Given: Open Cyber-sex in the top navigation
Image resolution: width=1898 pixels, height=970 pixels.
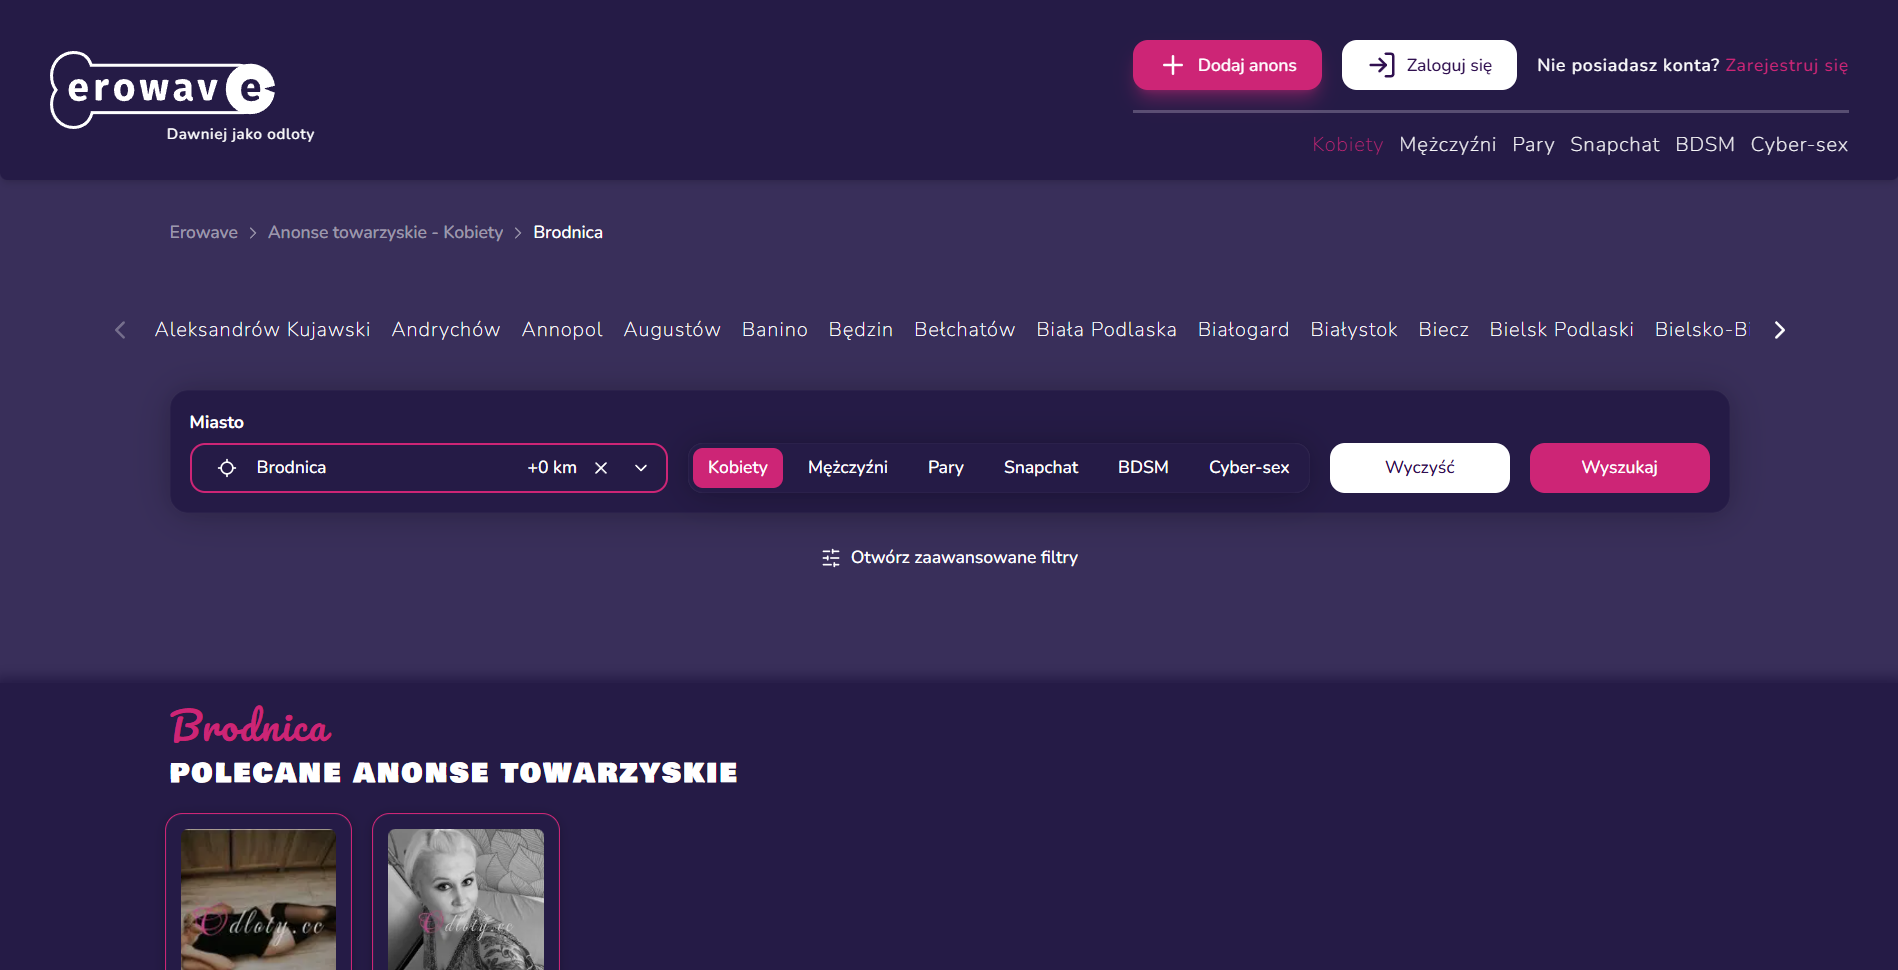Looking at the screenshot, I should click(x=1799, y=145).
